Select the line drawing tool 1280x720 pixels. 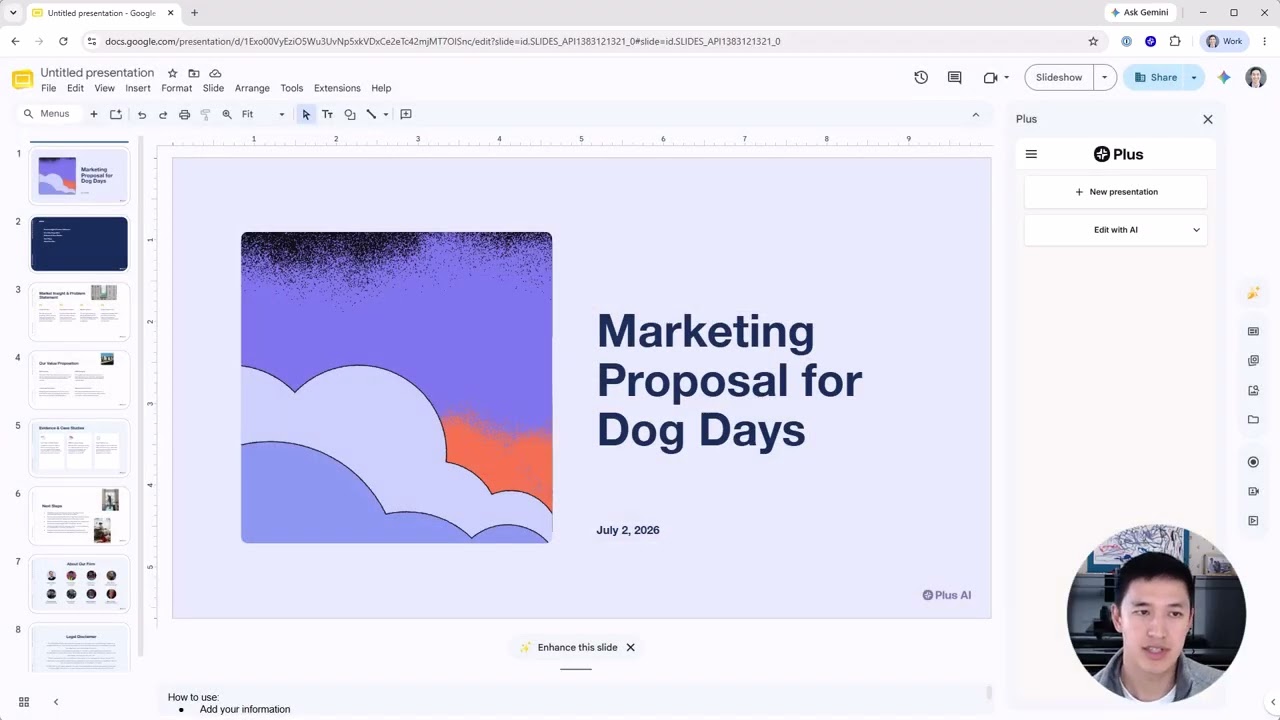371,114
